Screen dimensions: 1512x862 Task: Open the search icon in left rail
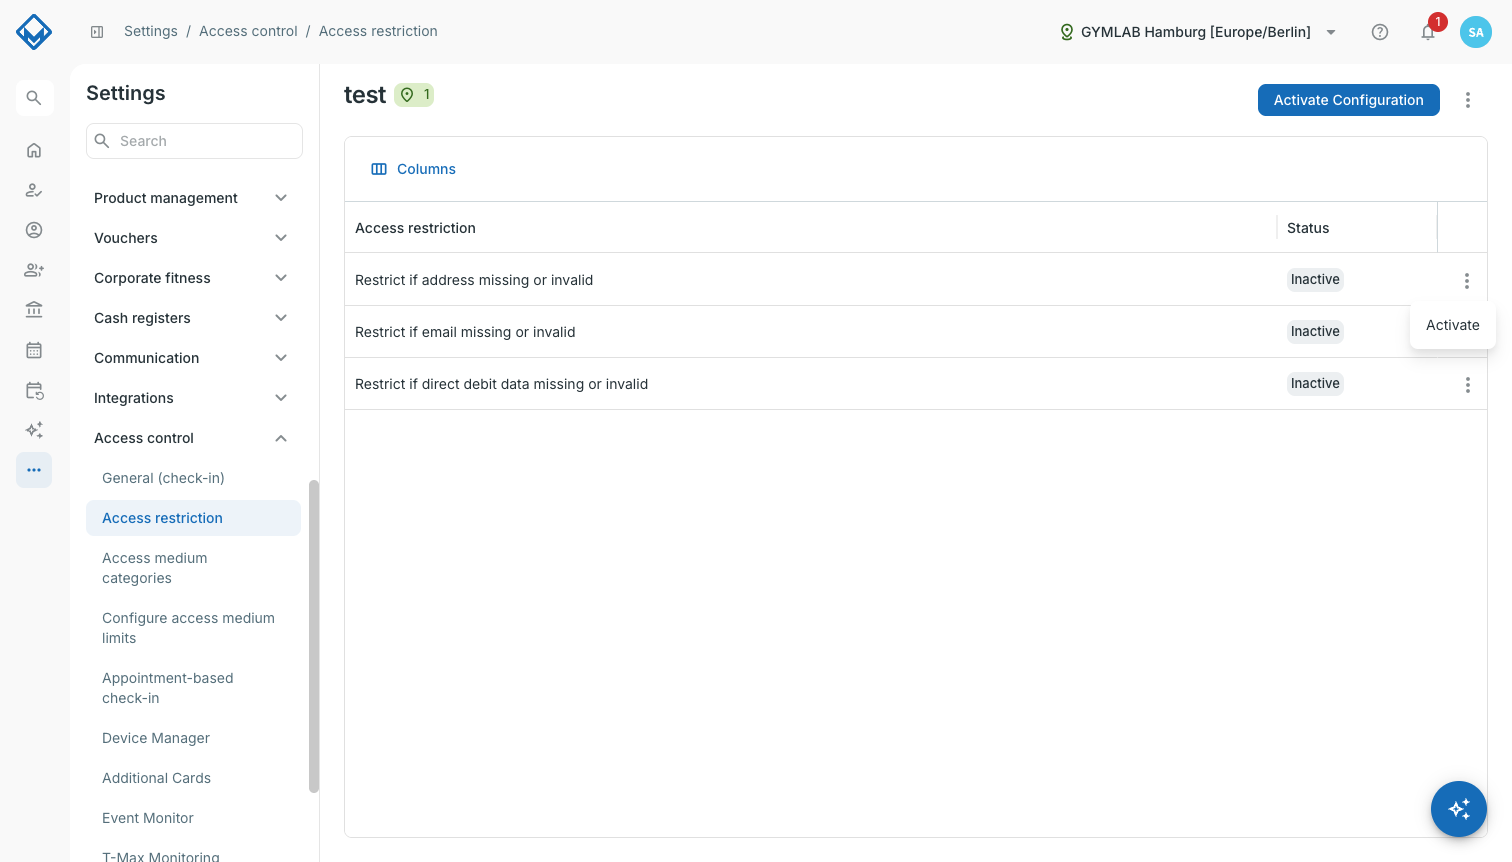click(34, 98)
